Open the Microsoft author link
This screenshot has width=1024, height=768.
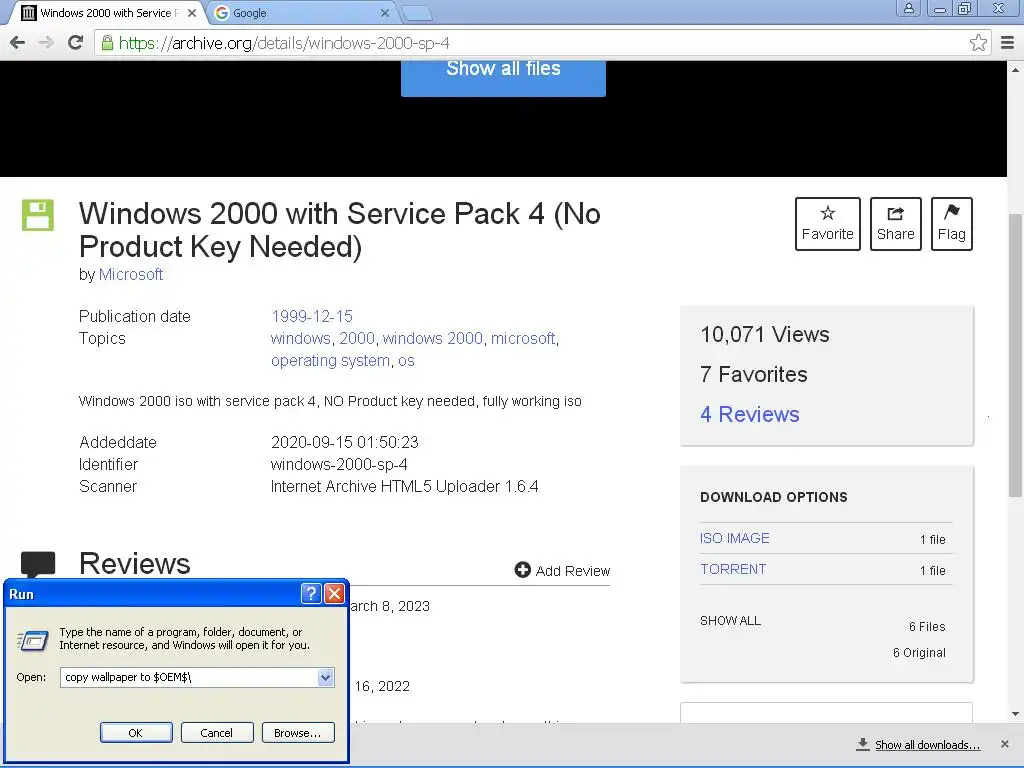[131, 274]
